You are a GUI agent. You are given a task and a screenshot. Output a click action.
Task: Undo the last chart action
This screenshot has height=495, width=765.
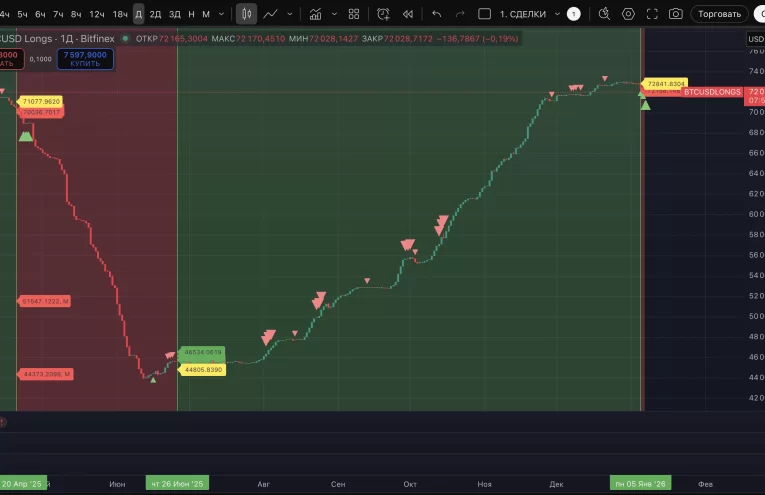tap(437, 14)
